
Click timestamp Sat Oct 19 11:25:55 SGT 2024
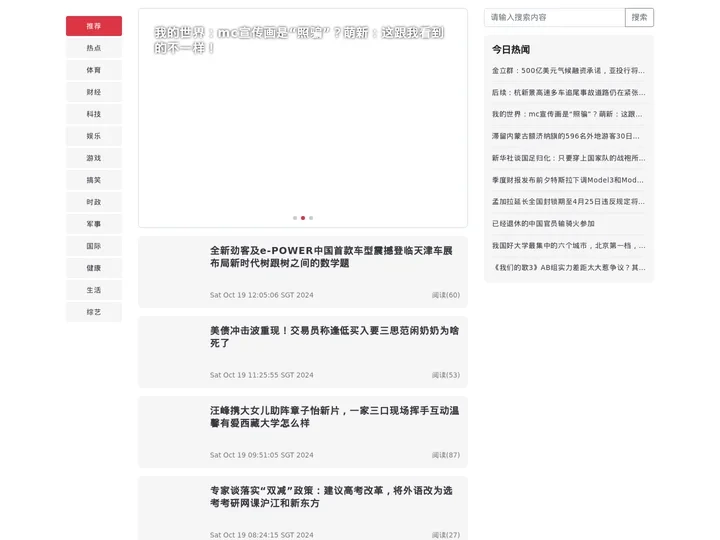click(x=262, y=375)
